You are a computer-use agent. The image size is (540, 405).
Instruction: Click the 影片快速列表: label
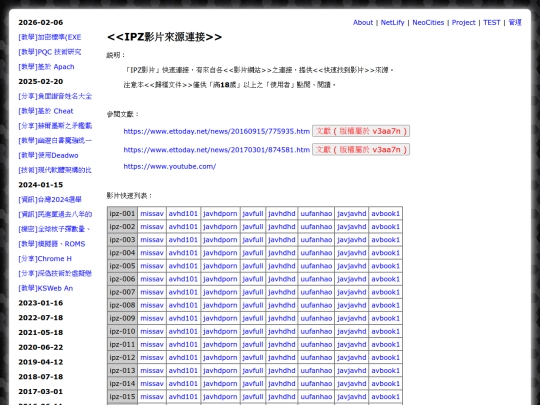(x=129, y=196)
